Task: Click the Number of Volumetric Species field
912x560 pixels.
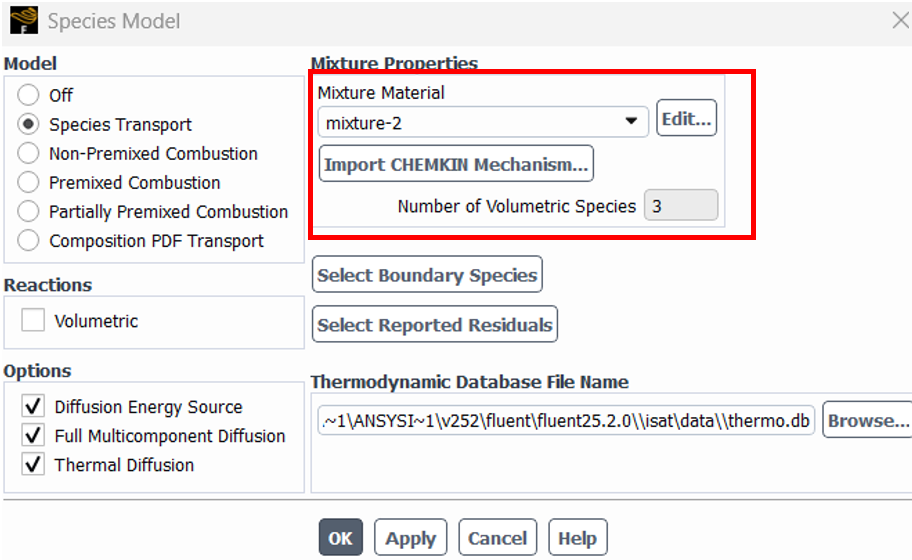Action: pyautogui.click(x=681, y=205)
